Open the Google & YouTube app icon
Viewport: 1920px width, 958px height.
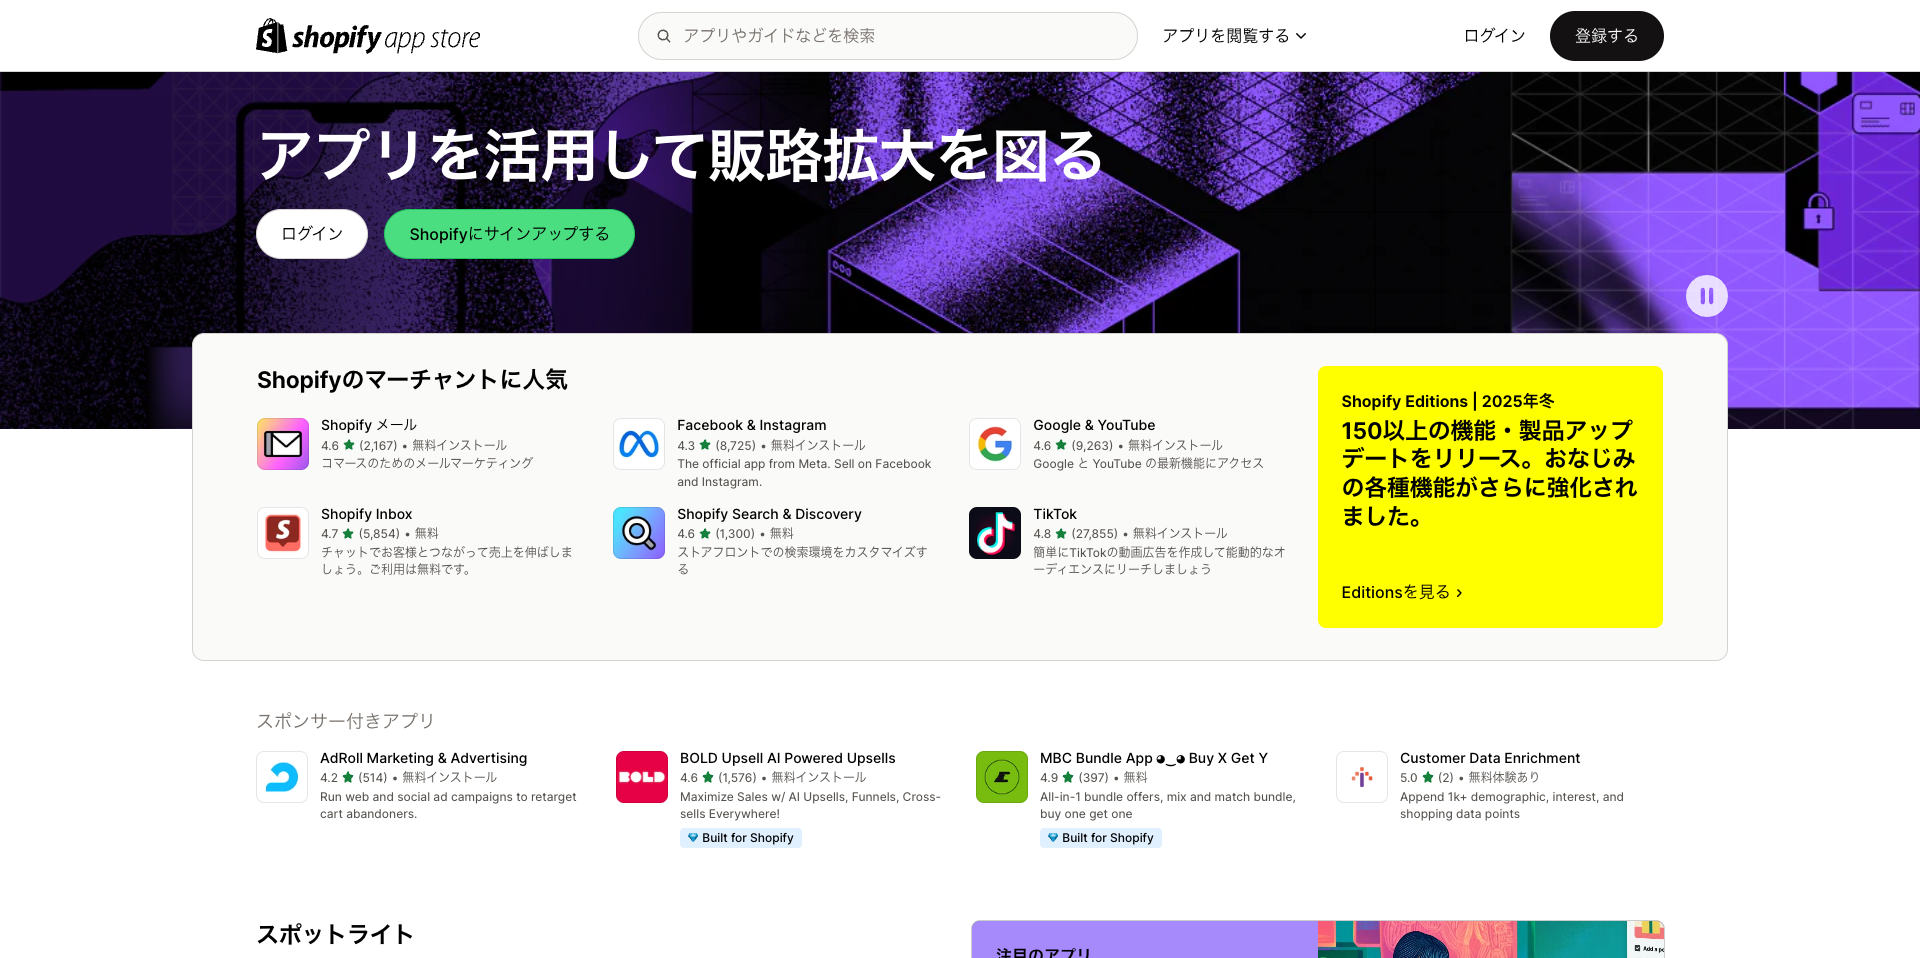tap(995, 444)
